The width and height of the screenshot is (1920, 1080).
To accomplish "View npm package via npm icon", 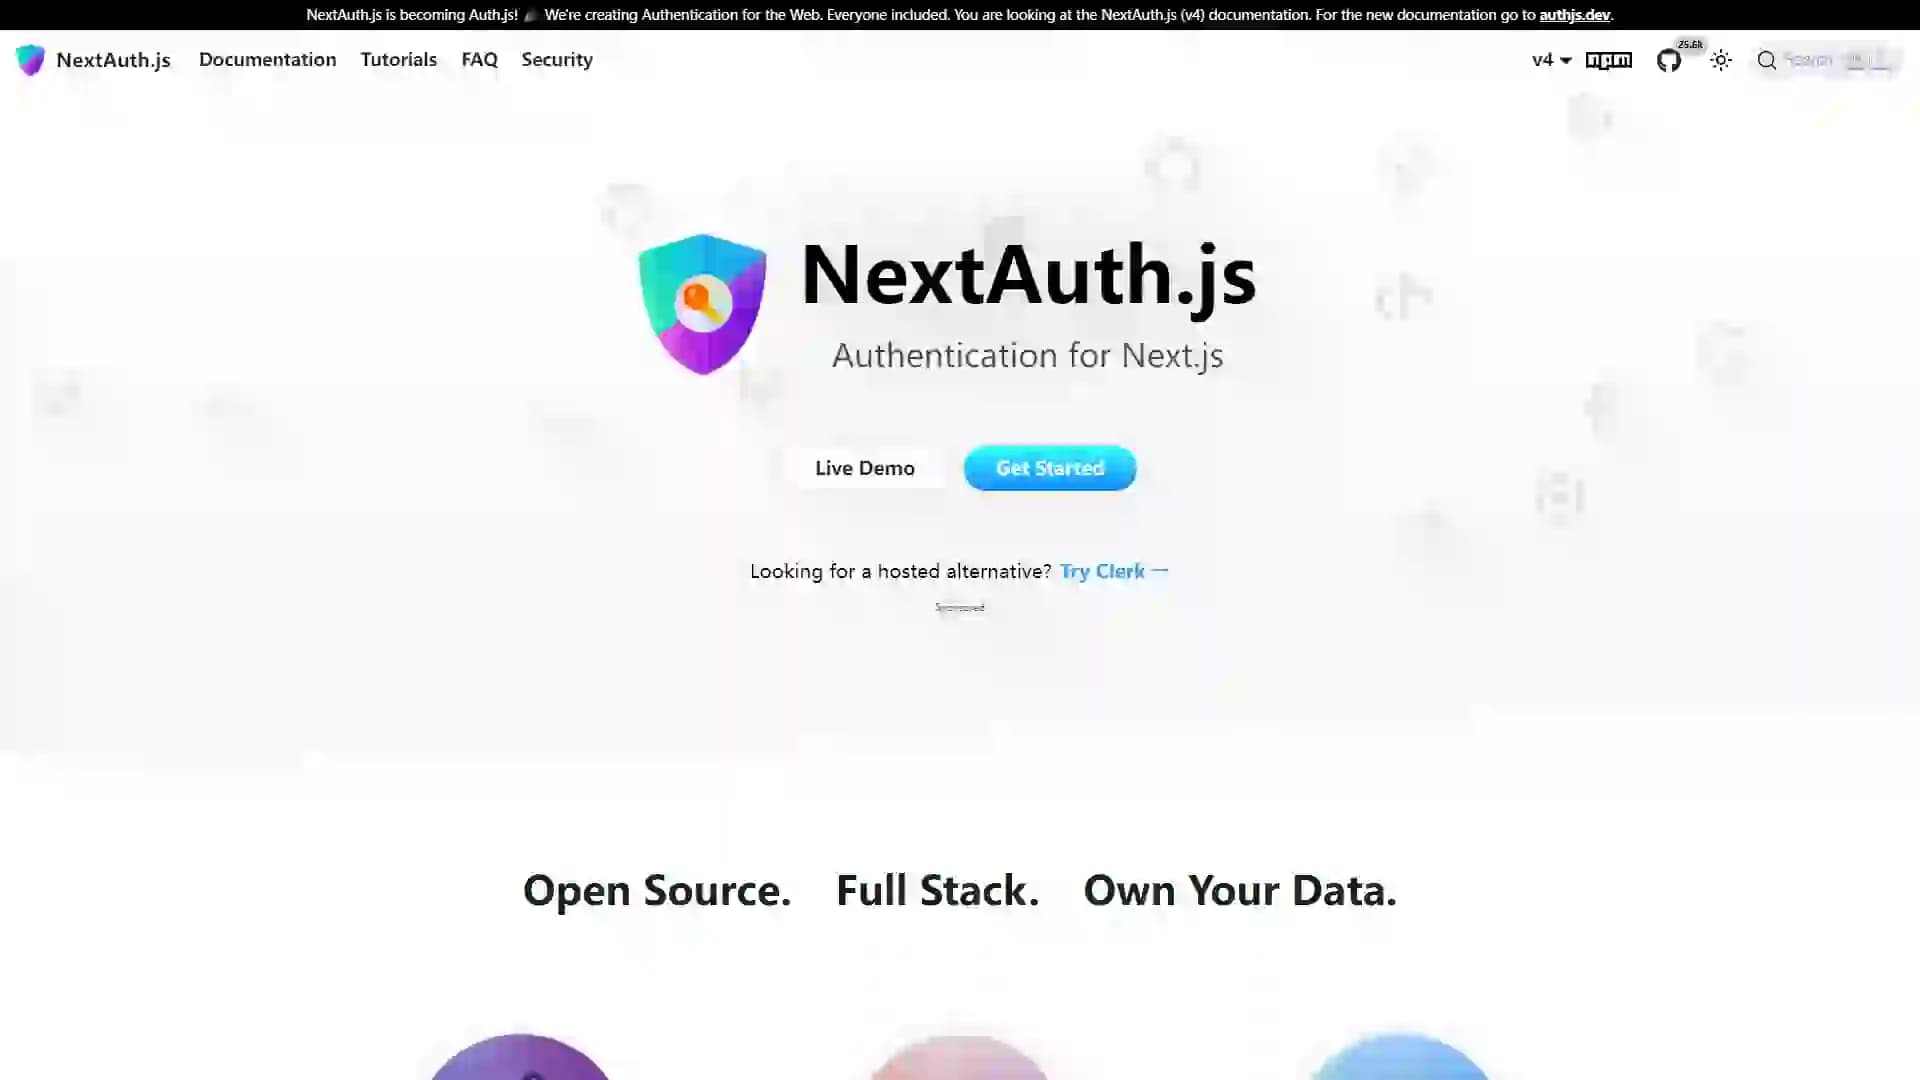I will click(1609, 59).
